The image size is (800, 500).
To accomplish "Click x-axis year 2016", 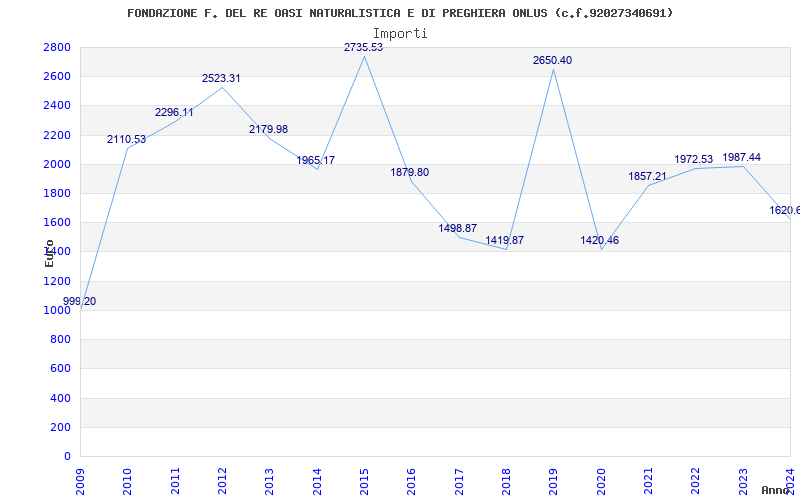I will pyautogui.click(x=411, y=481).
